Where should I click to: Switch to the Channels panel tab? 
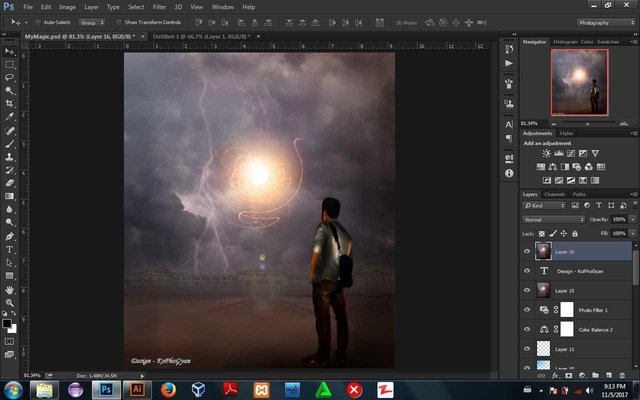click(554, 194)
